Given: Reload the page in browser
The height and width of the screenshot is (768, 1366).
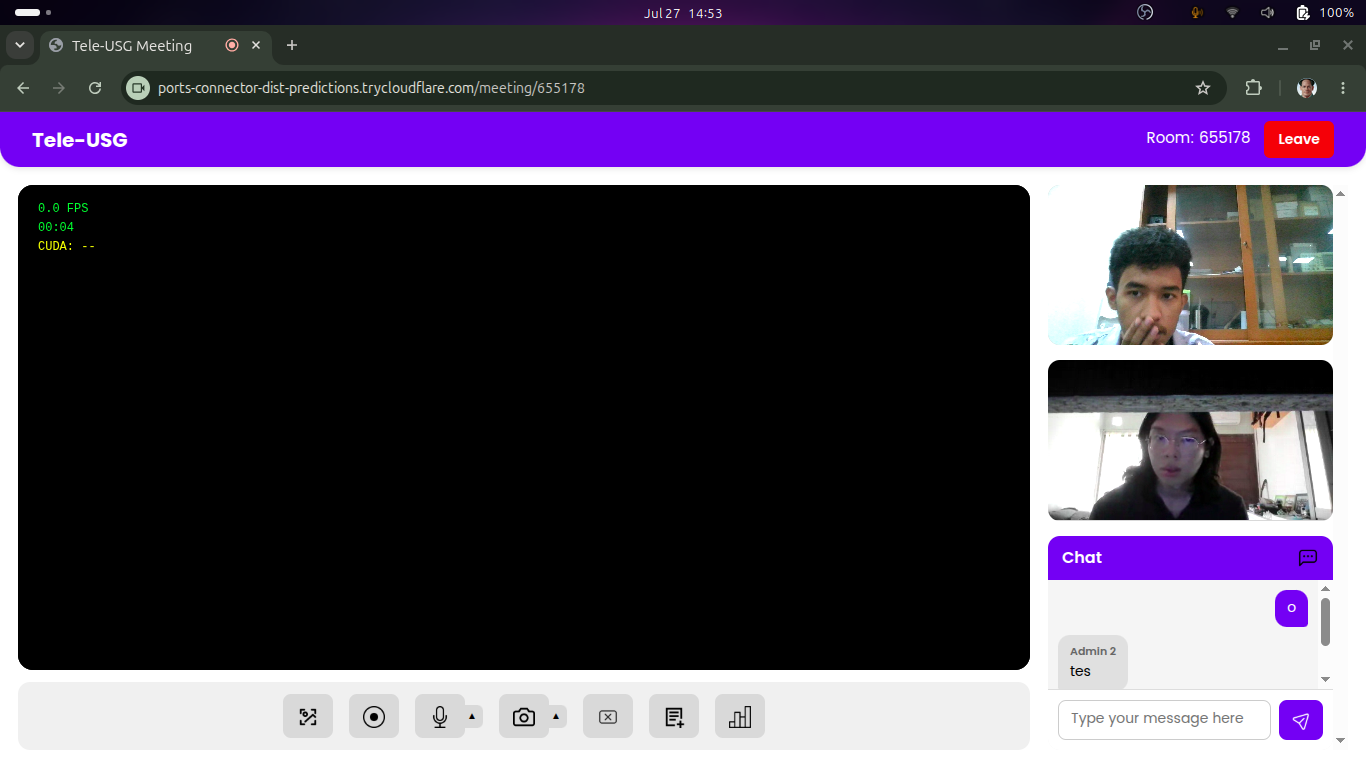Looking at the screenshot, I should pos(95,88).
